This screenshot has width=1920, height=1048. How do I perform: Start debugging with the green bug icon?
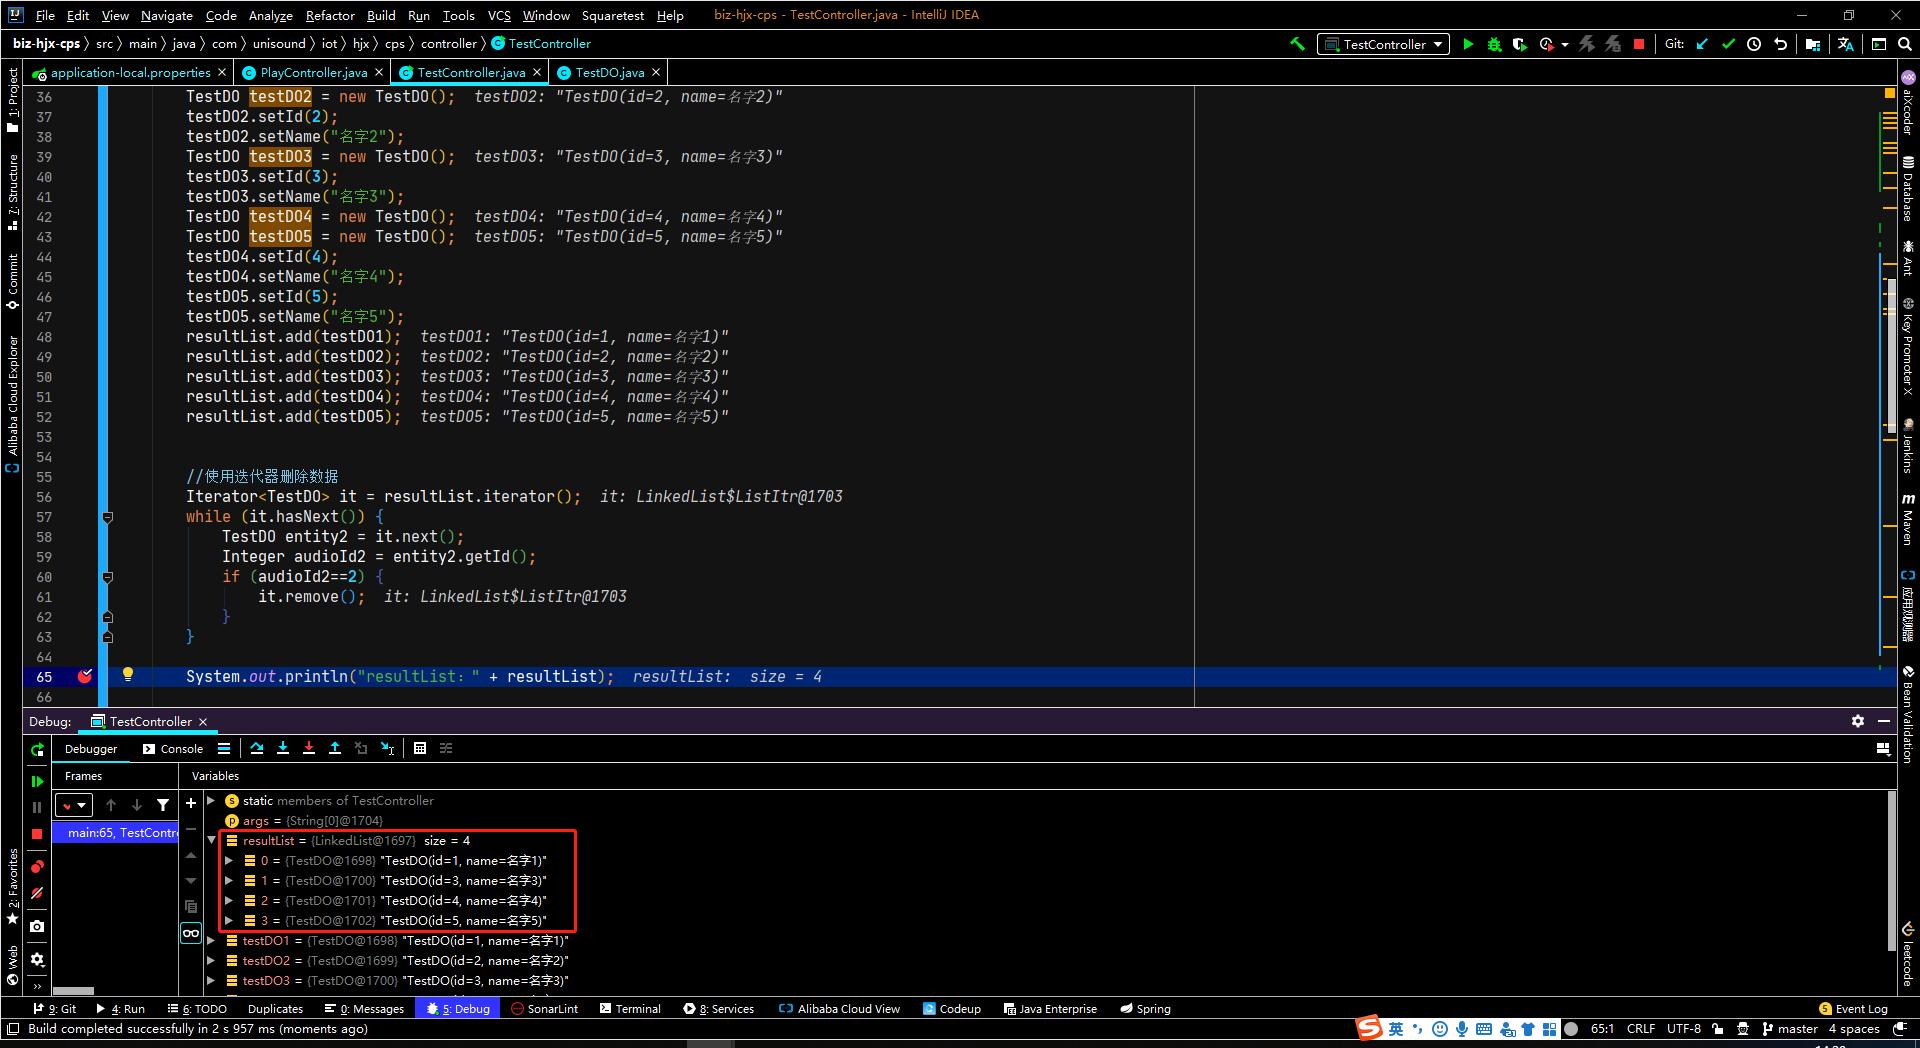coord(1494,44)
